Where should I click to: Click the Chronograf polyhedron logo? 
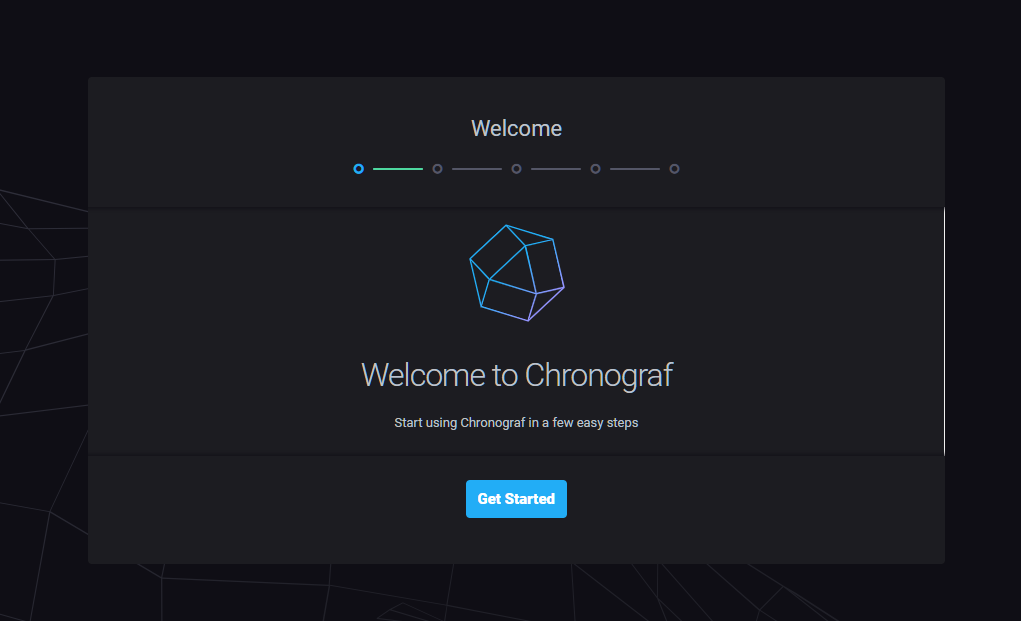pyautogui.click(x=517, y=273)
